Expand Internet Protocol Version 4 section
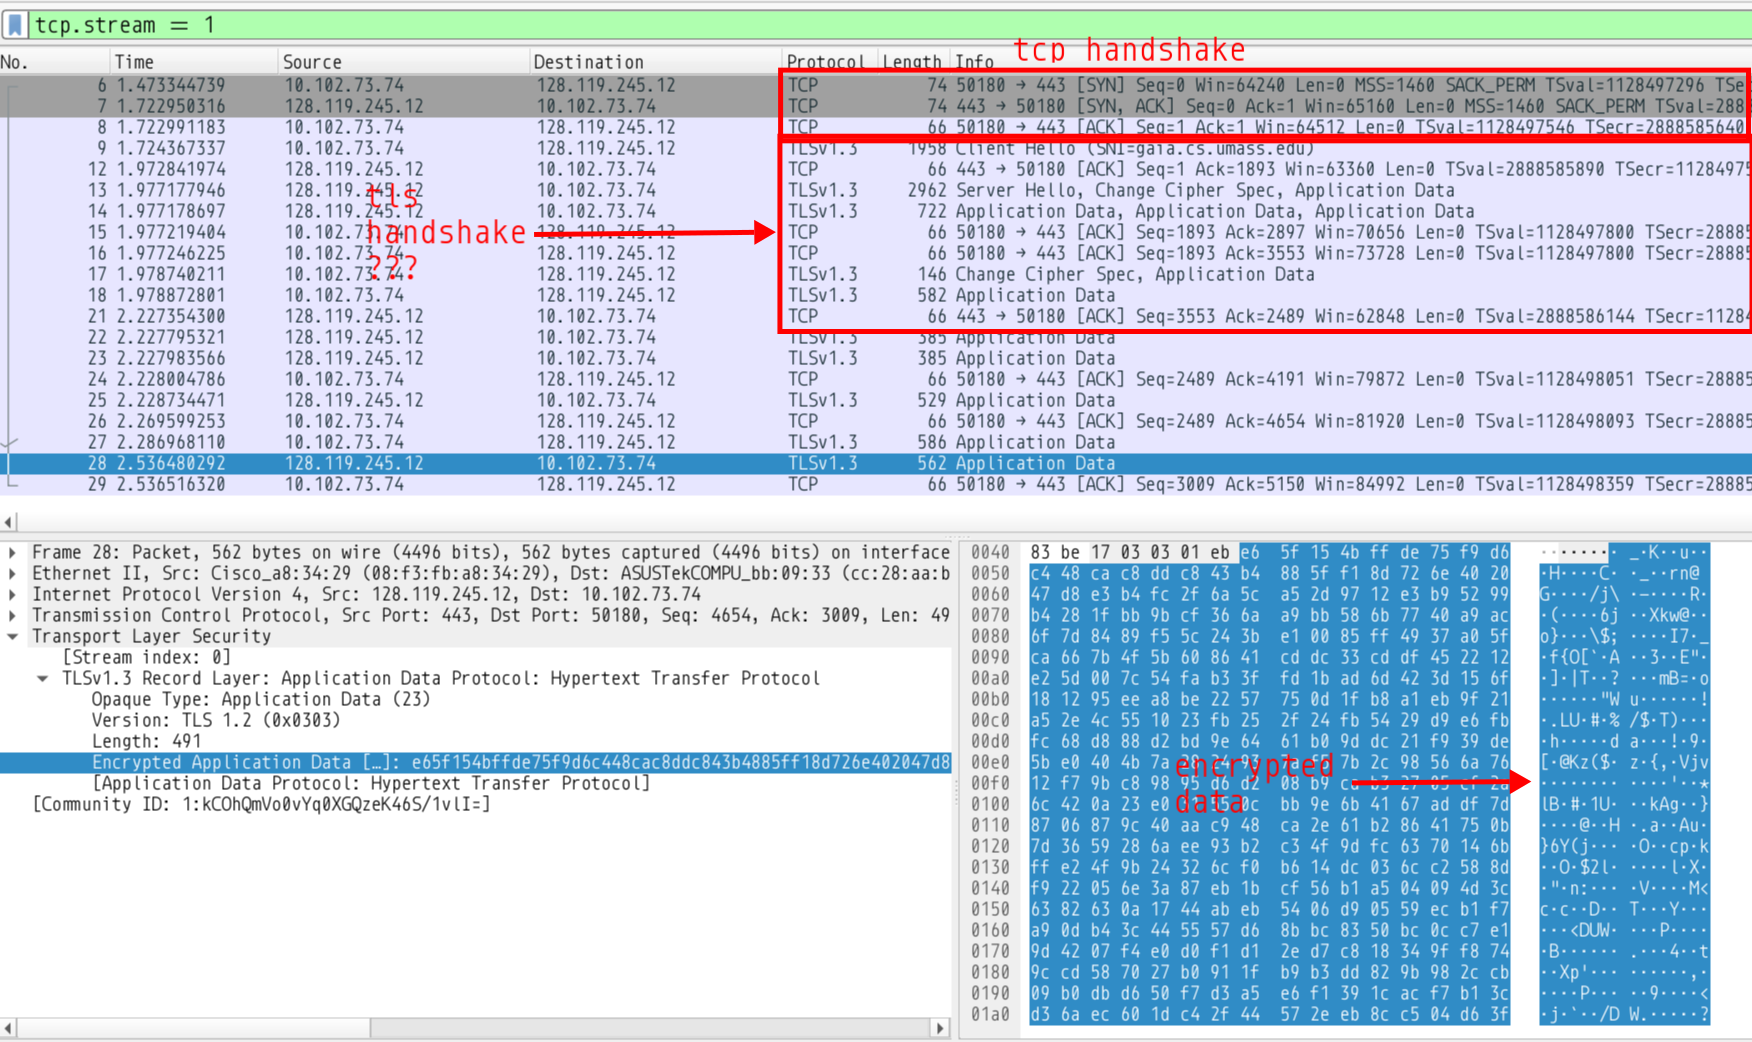 13,594
